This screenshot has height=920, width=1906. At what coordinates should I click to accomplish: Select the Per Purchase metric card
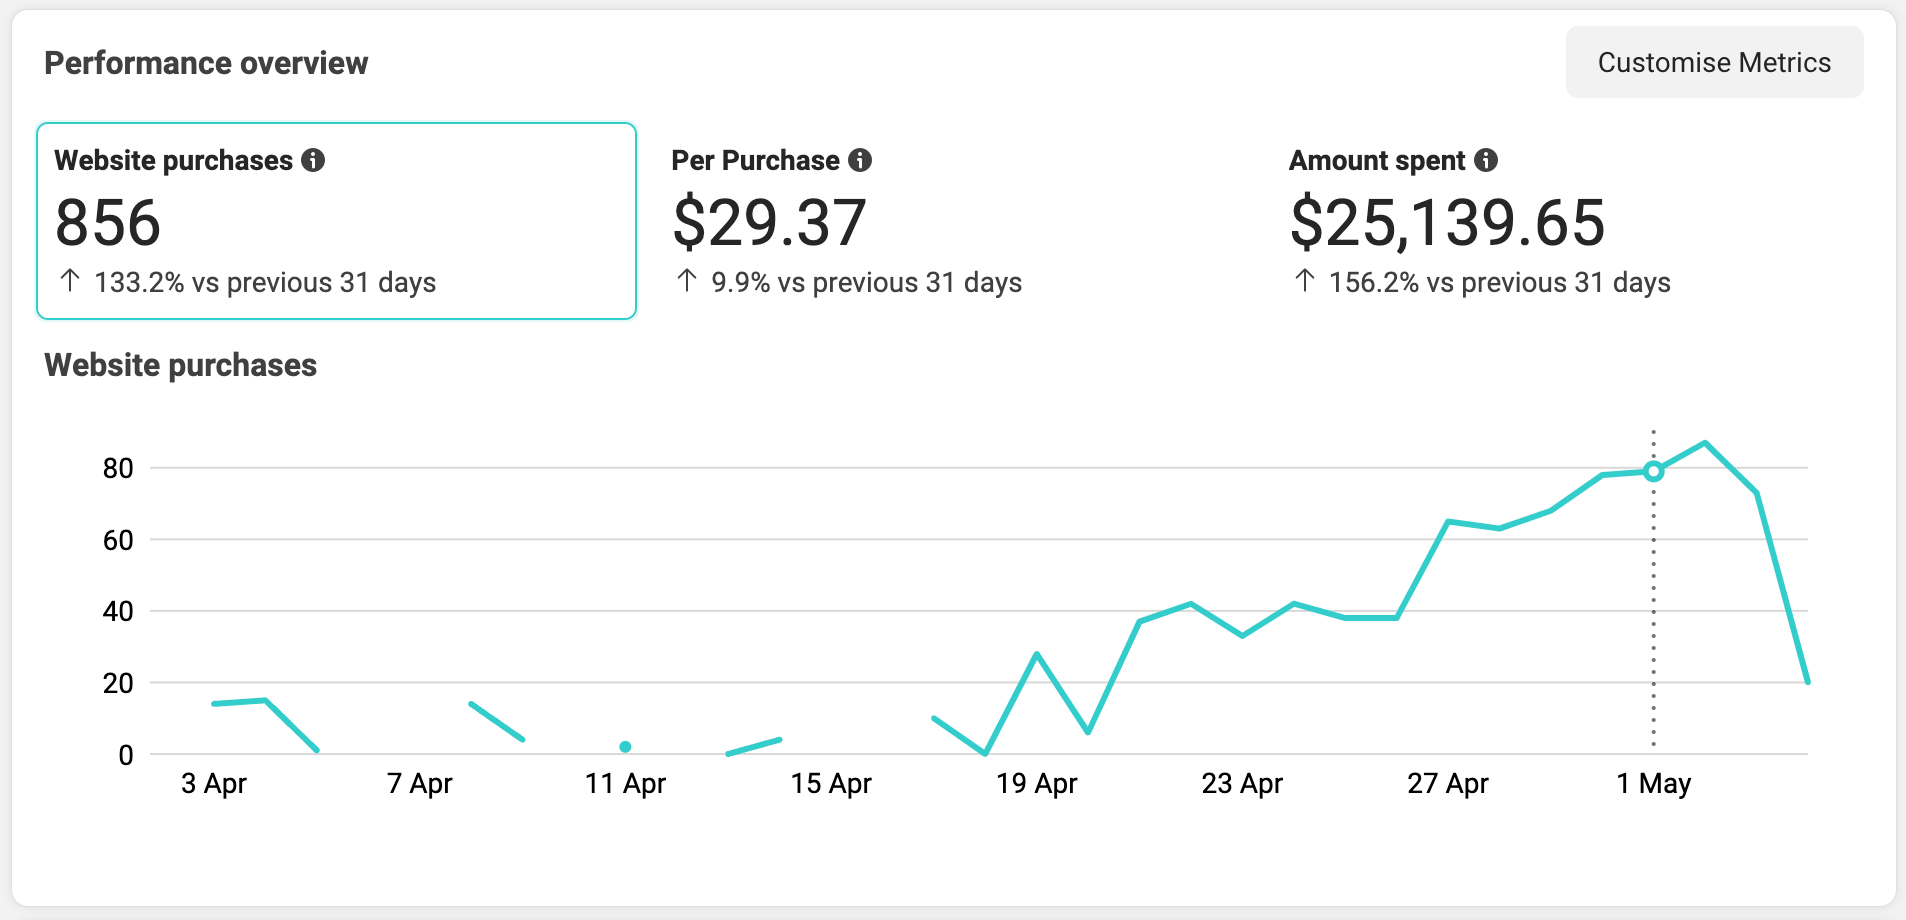point(950,221)
